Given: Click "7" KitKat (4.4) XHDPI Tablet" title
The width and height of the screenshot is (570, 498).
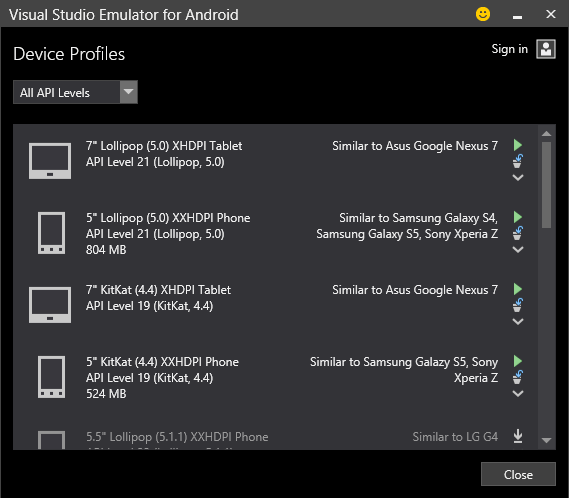Looking at the screenshot, I should (x=158, y=290).
